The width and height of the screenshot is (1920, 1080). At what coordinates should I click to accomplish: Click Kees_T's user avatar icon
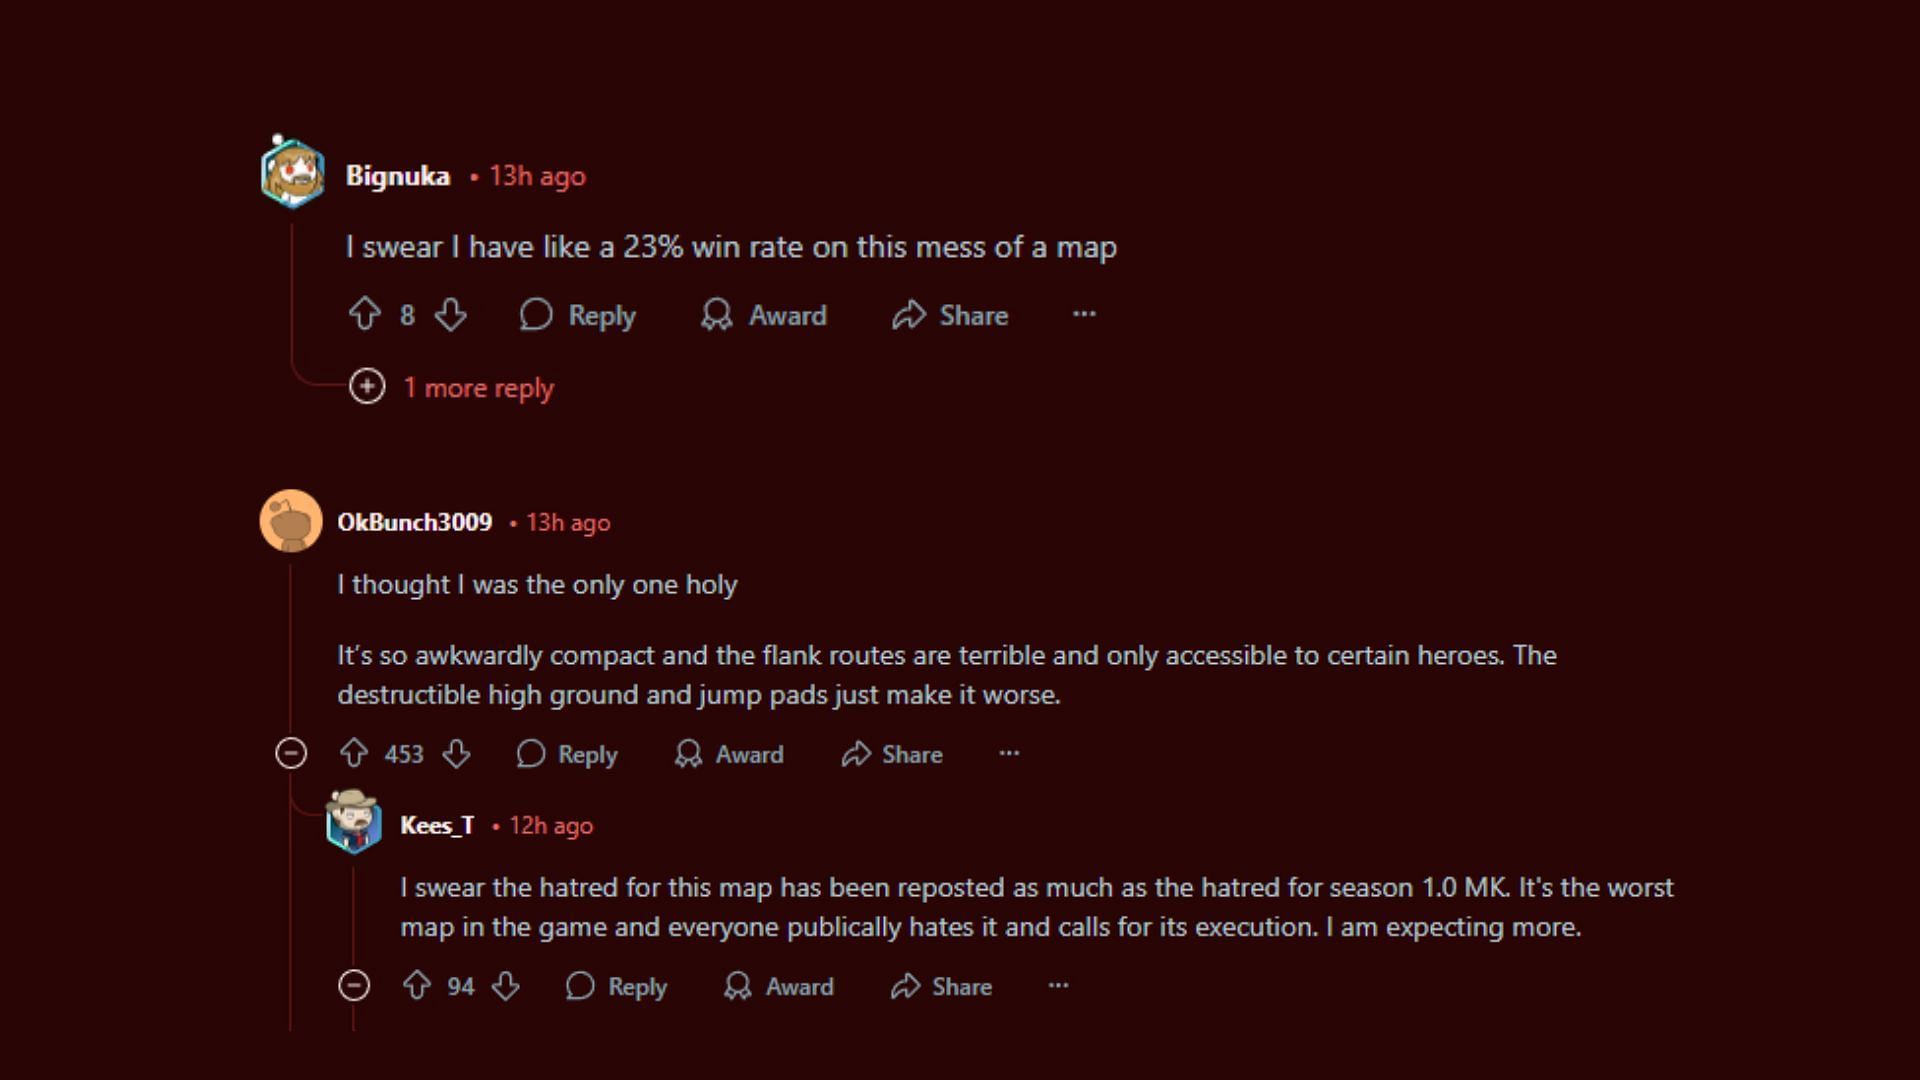[352, 823]
